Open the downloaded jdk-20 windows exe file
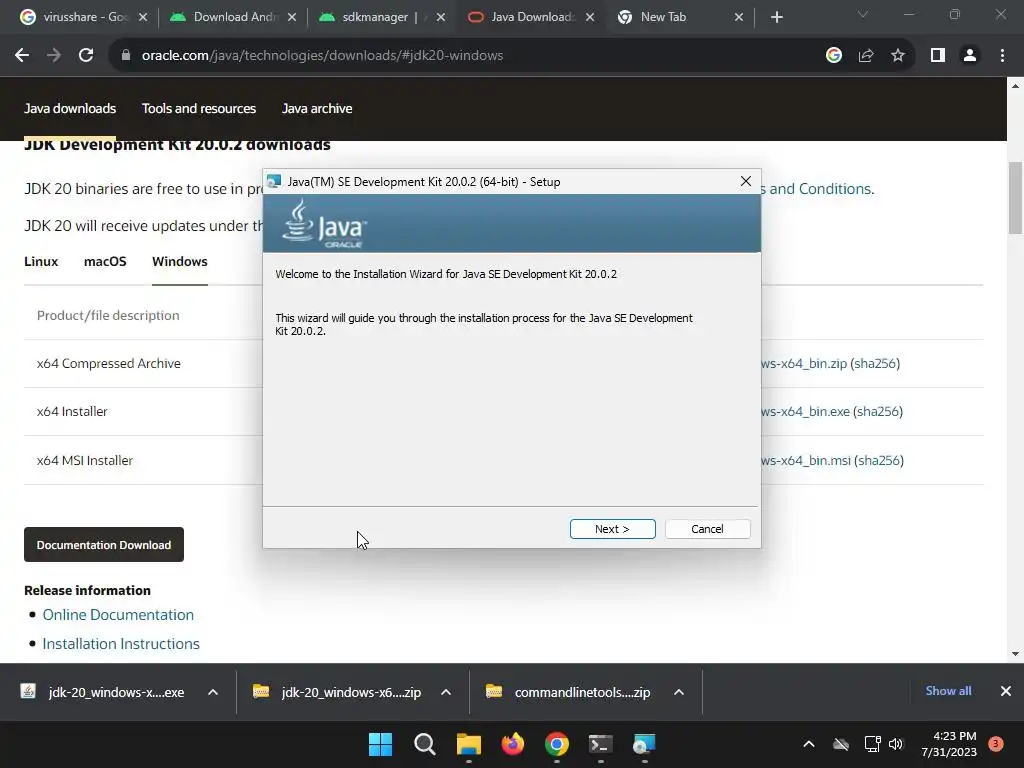 103,692
